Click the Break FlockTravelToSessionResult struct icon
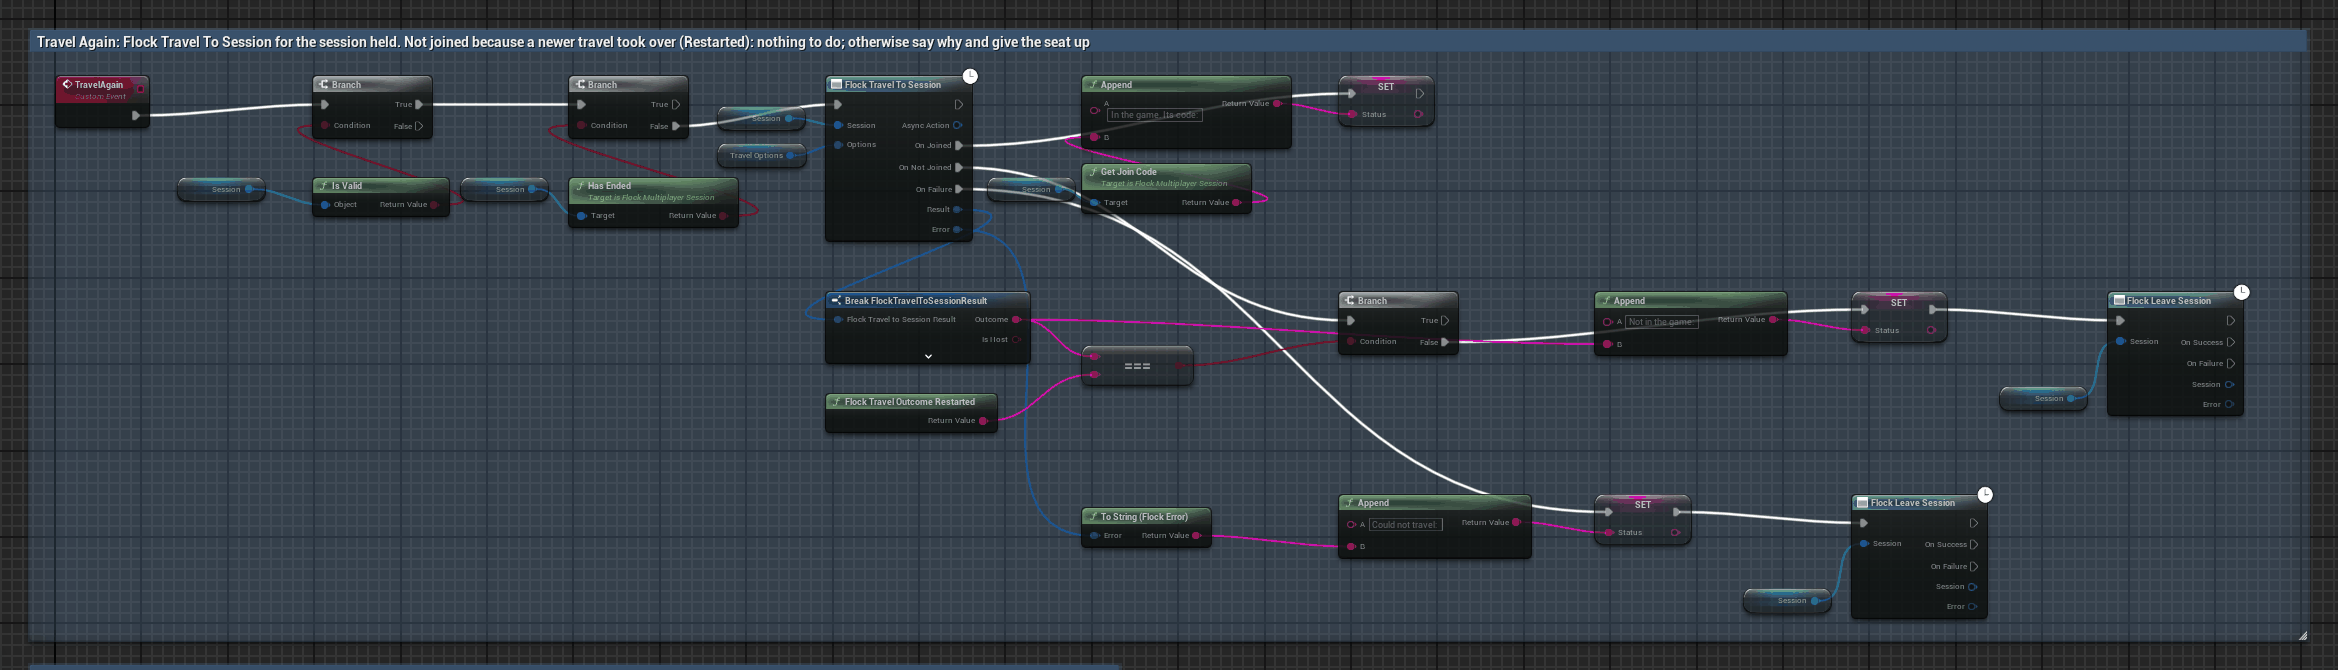Viewport: 2338px width, 670px height. pyautogui.click(x=836, y=301)
